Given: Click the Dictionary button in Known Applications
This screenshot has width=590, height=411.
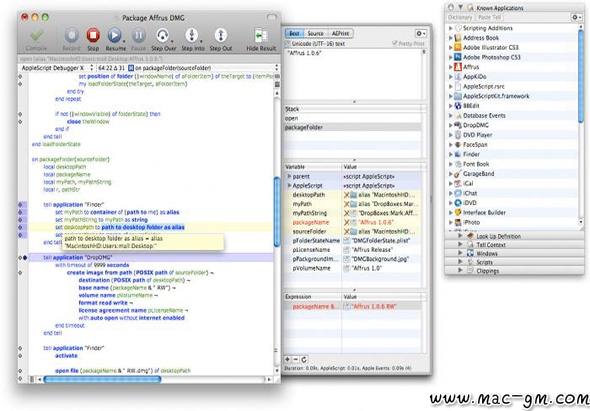Looking at the screenshot, I should tap(460, 17).
